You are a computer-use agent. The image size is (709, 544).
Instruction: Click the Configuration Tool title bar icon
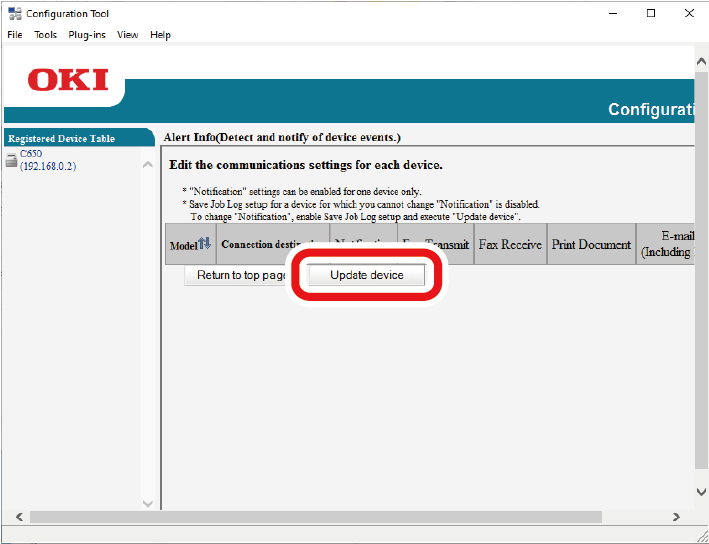point(13,13)
